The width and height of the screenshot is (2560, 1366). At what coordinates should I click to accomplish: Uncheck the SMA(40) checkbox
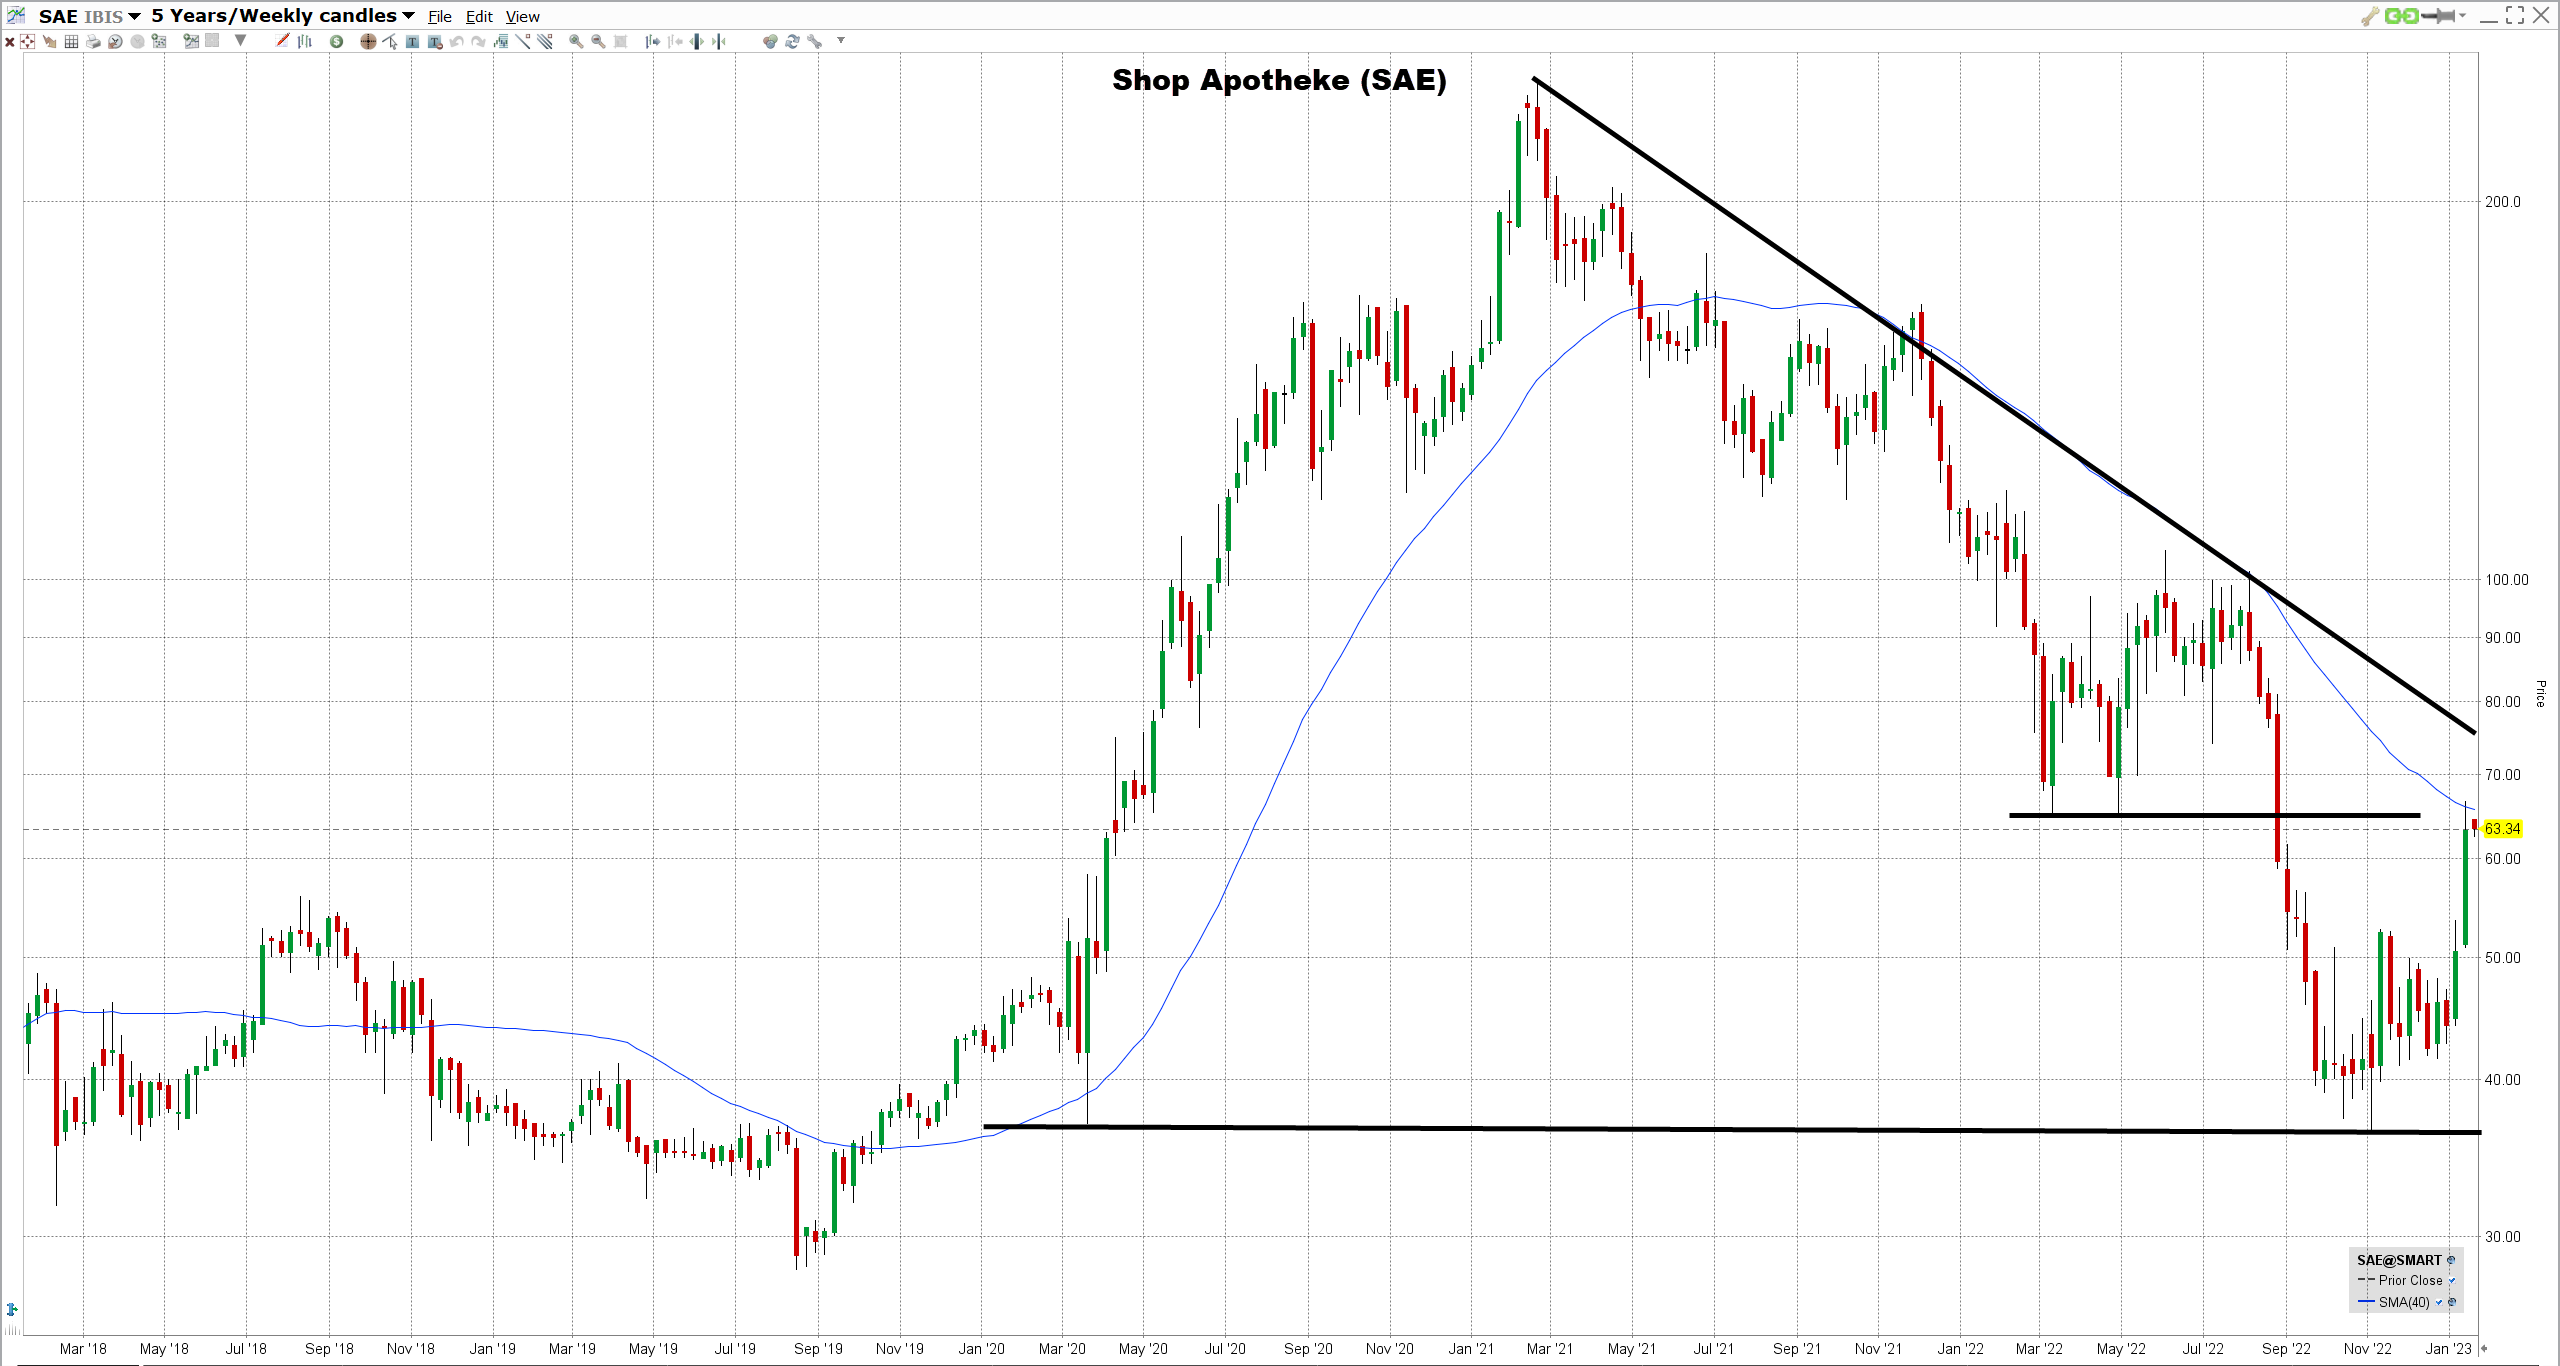2439,1302
